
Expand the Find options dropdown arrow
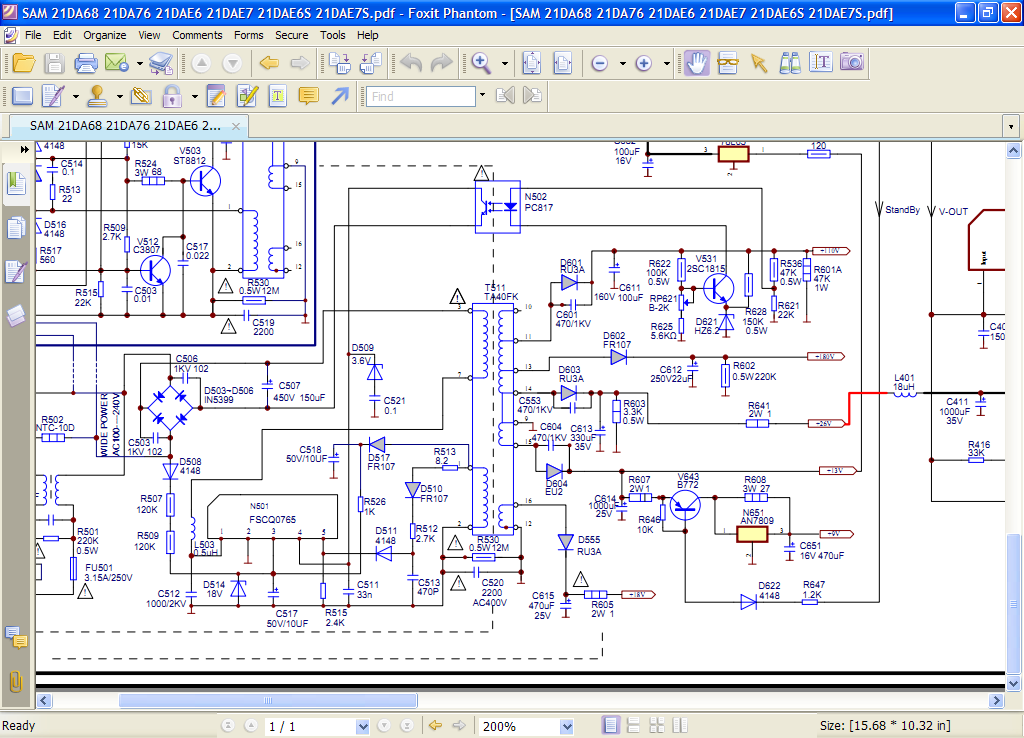pyautogui.click(x=482, y=96)
